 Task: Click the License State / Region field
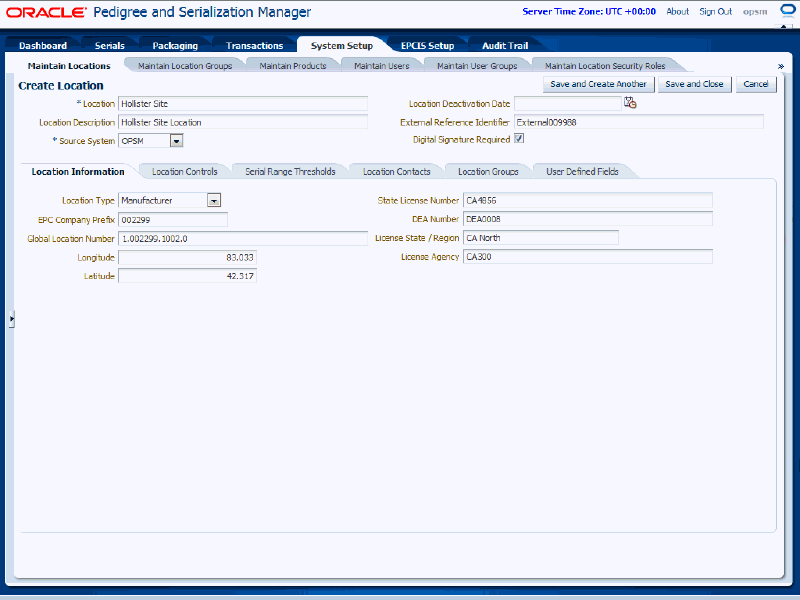coord(541,238)
